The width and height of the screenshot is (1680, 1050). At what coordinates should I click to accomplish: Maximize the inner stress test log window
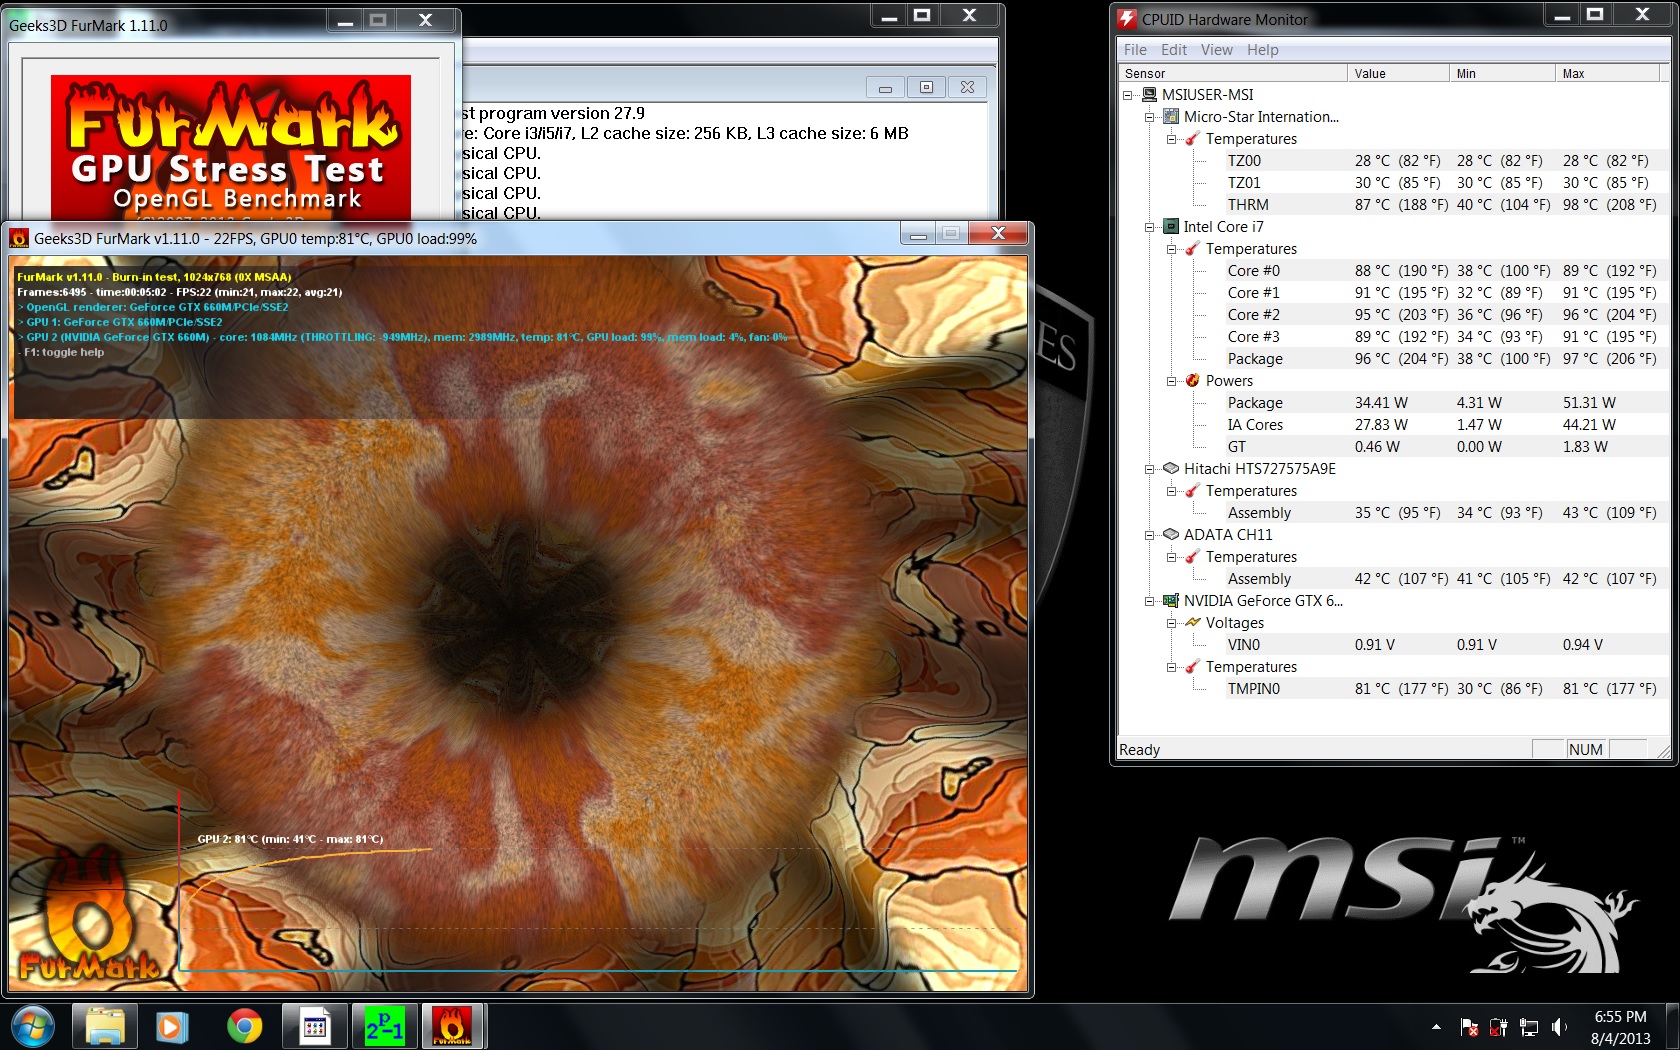926,87
